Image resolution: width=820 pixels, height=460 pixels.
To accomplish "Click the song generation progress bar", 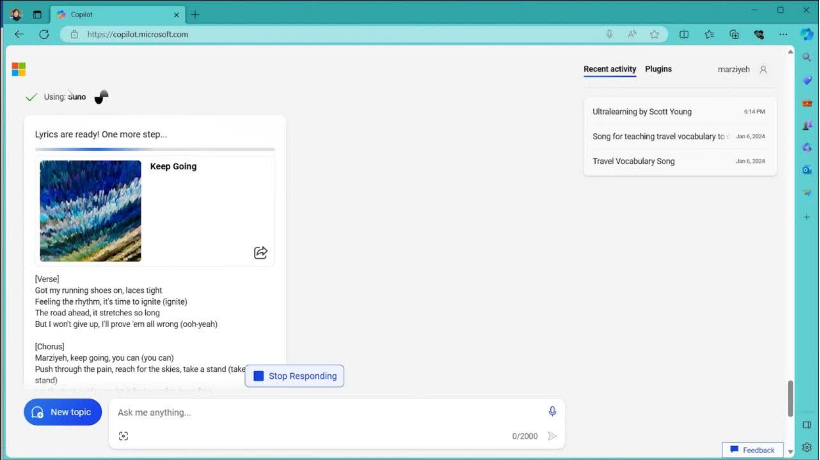I will pyautogui.click(x=155, y=150).
